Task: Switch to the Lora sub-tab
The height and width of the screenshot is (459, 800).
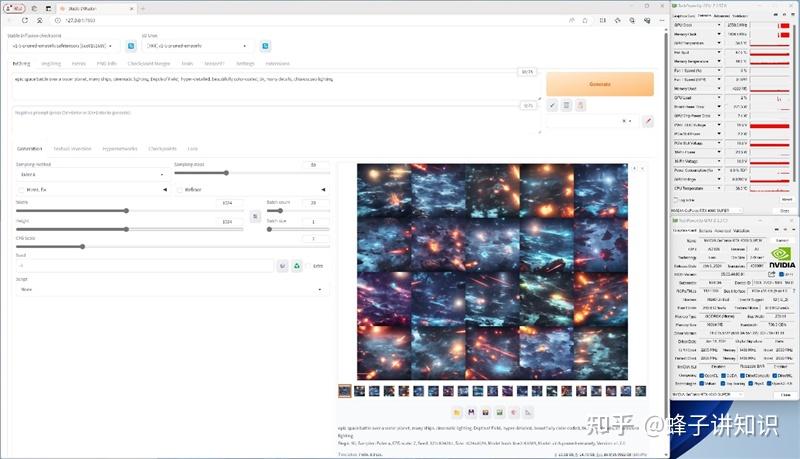Action: (192, 149)
